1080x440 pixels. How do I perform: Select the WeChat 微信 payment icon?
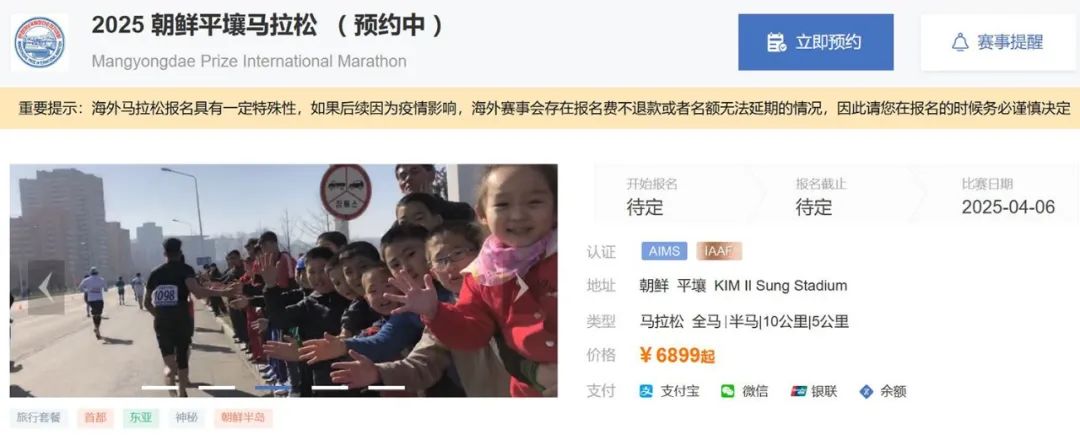728,391
